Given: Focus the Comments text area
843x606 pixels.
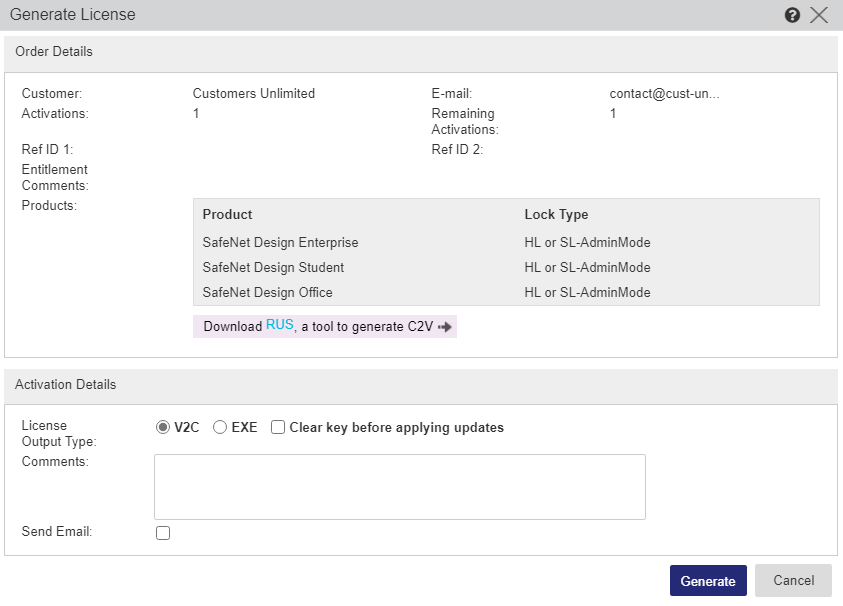Looking at the screenshot, I should tap(399, 487).
